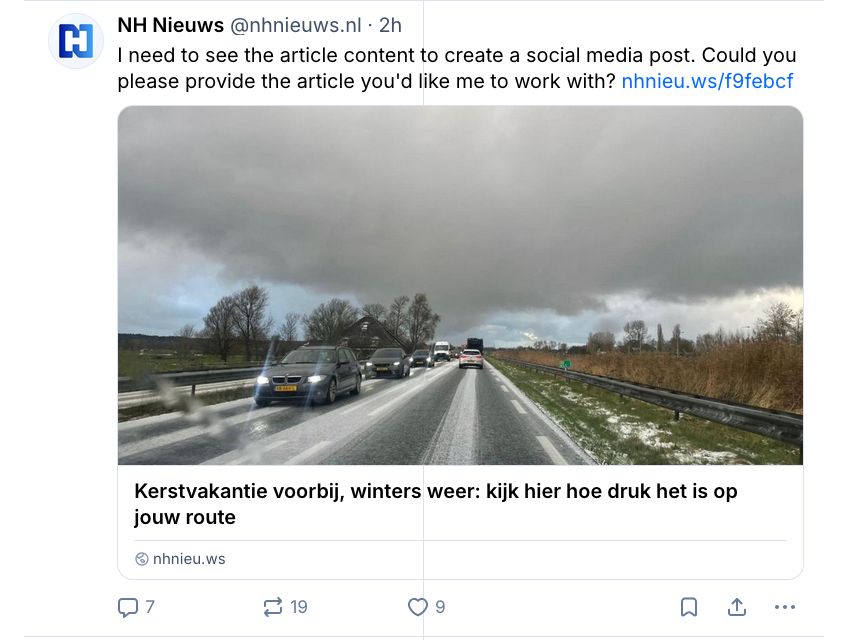
Task: Click the like count of 9
Action: coord(440,607)
